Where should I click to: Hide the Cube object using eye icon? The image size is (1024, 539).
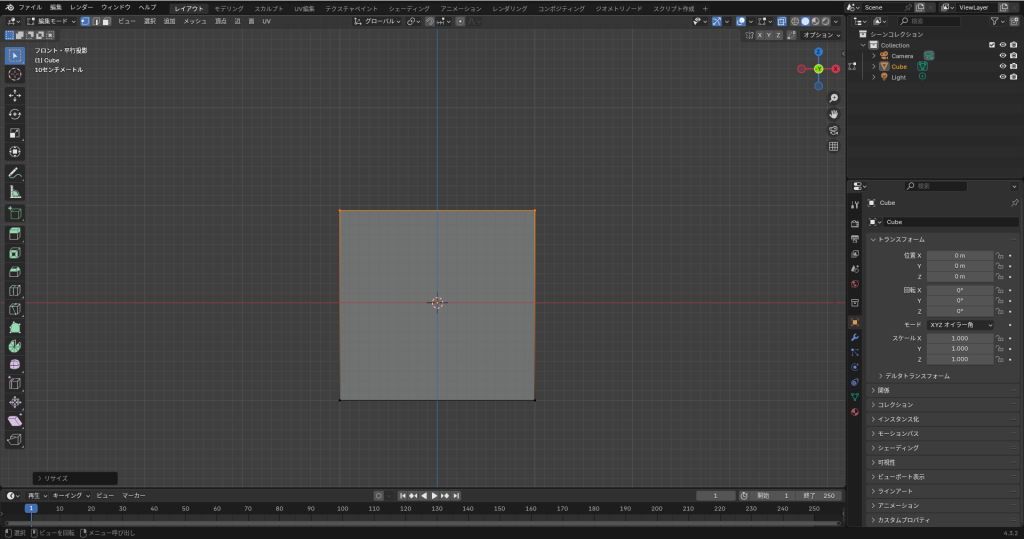point(1002,66)
